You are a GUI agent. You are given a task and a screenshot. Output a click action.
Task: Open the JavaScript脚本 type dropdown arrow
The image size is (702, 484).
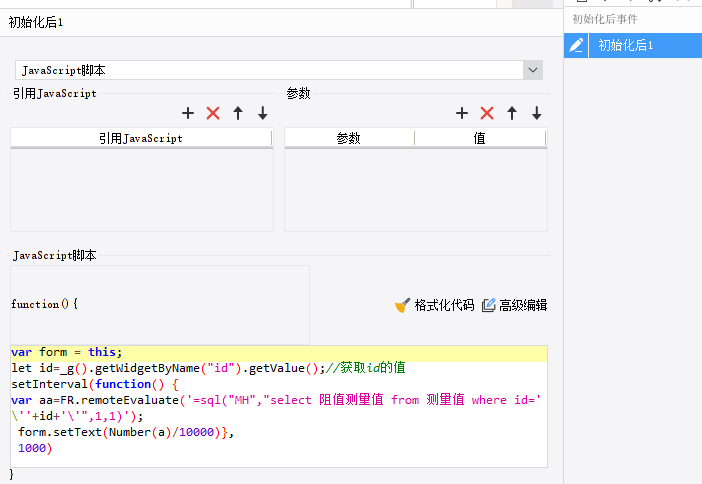pos(533,70)
